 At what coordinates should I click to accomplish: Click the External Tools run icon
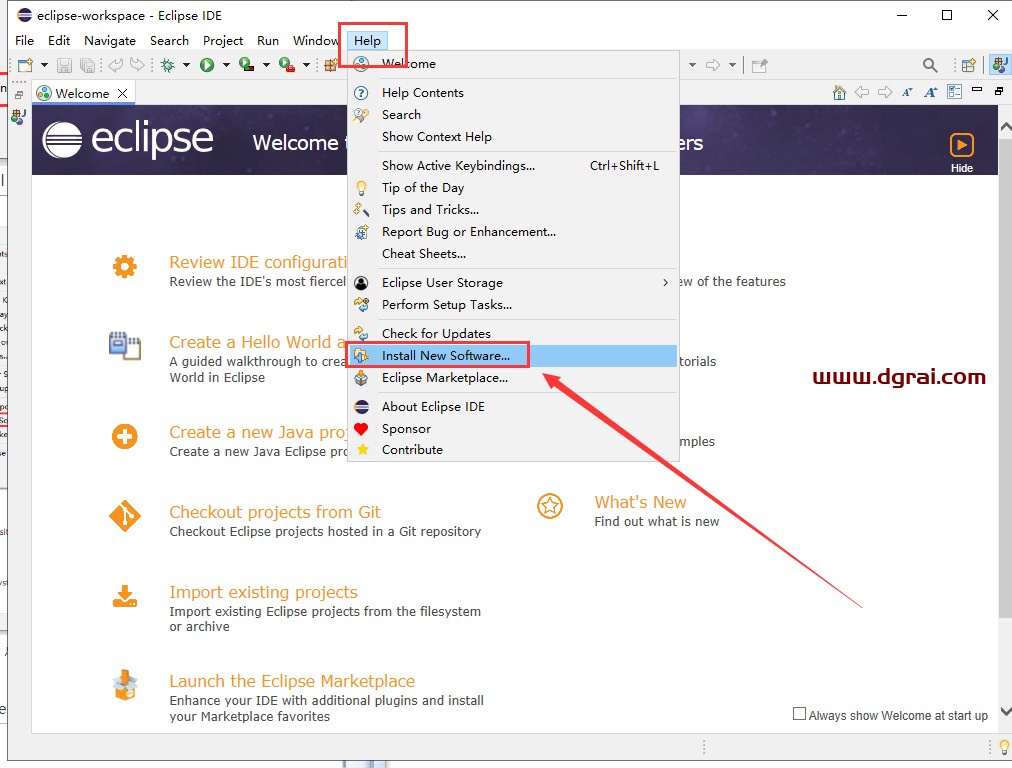[287, 65]
